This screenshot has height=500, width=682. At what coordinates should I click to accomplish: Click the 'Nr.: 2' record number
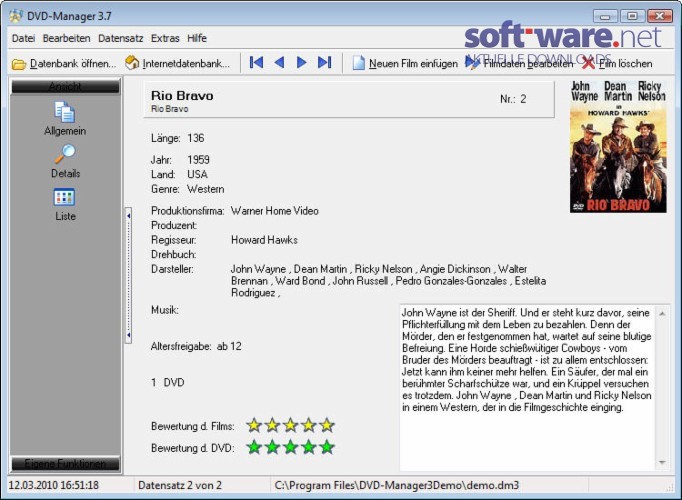pyautogui.click(x=513, y=99)
